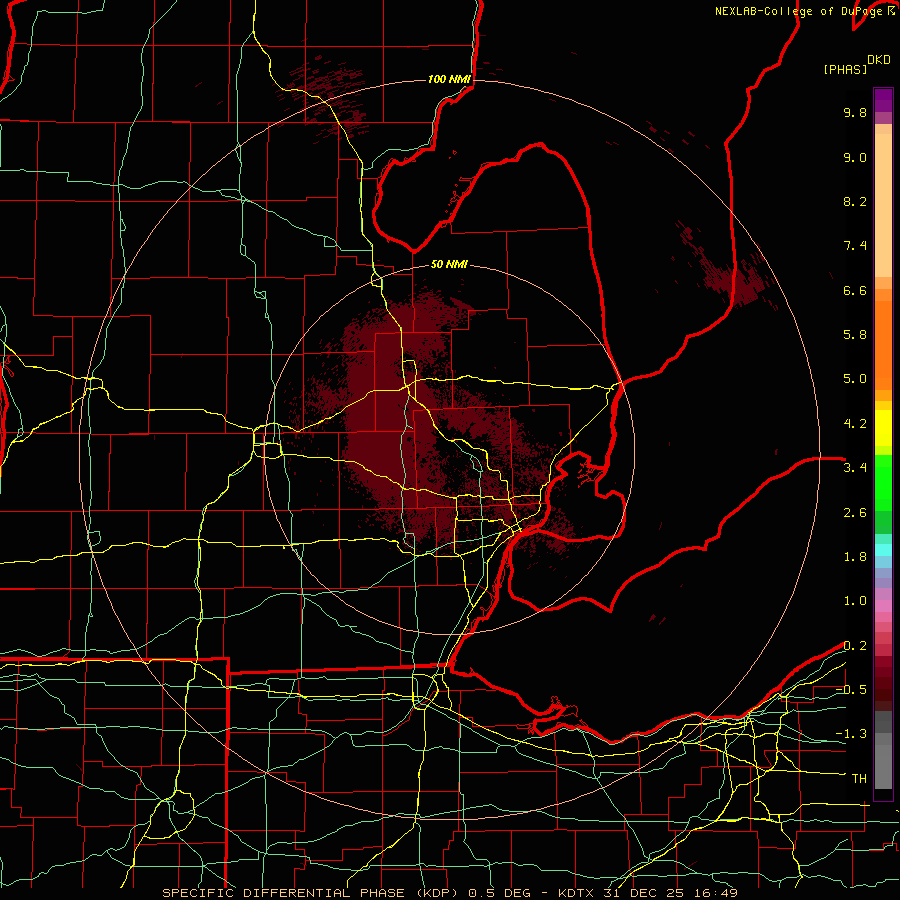Click the 100 NMI range ring label
Image resolution: width=900 pixels, height=900 pixels.
[449, 79]
